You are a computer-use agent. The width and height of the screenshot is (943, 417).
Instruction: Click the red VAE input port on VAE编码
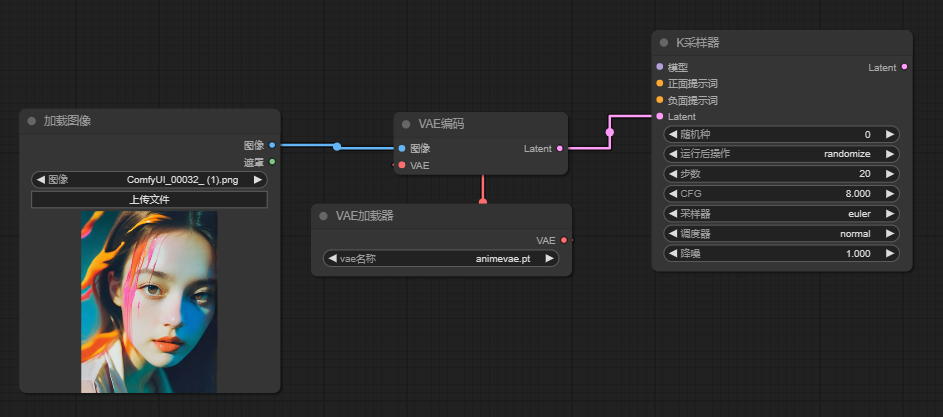pyautogui.click(x=402, y=165)
